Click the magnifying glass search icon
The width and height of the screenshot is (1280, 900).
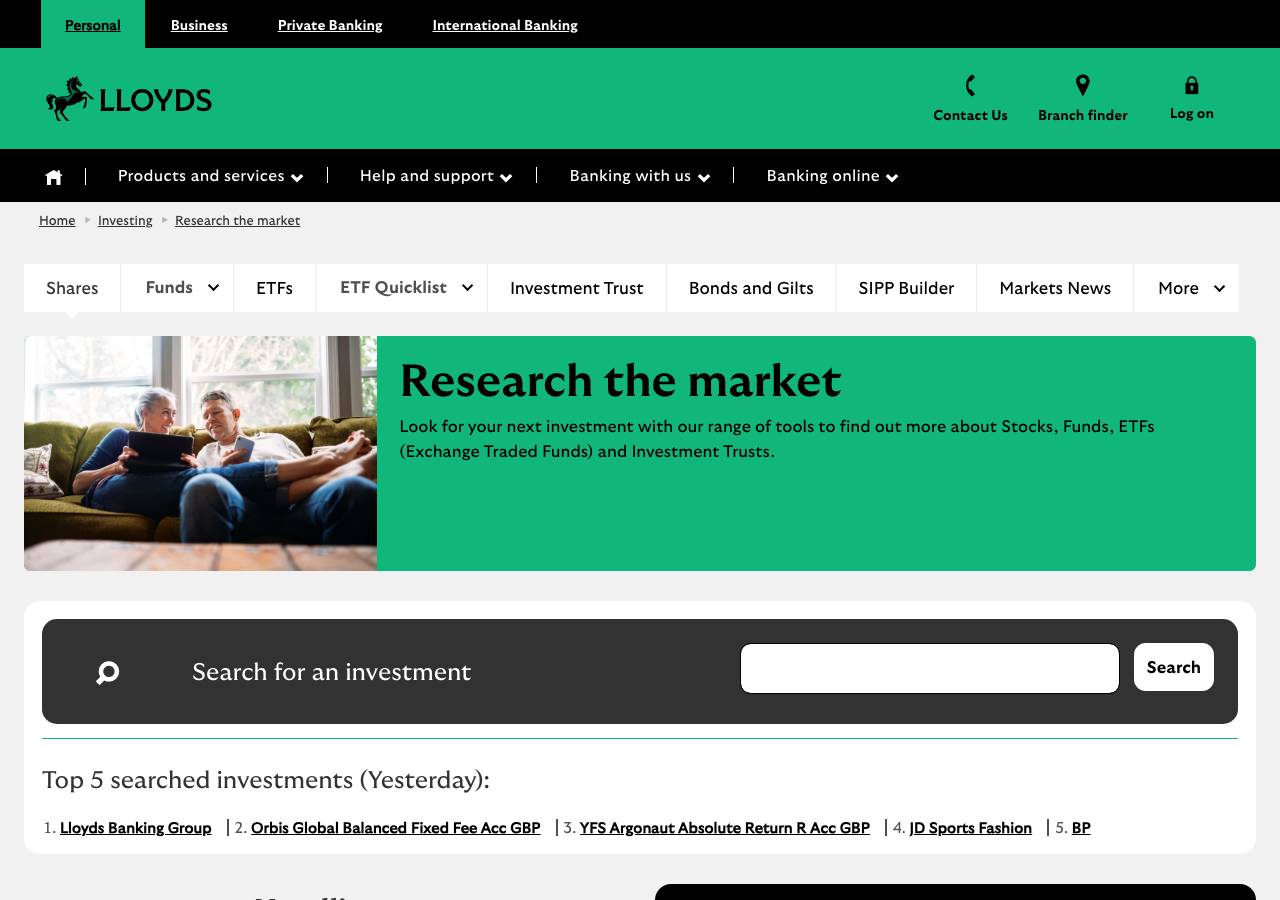coord(108,672)
